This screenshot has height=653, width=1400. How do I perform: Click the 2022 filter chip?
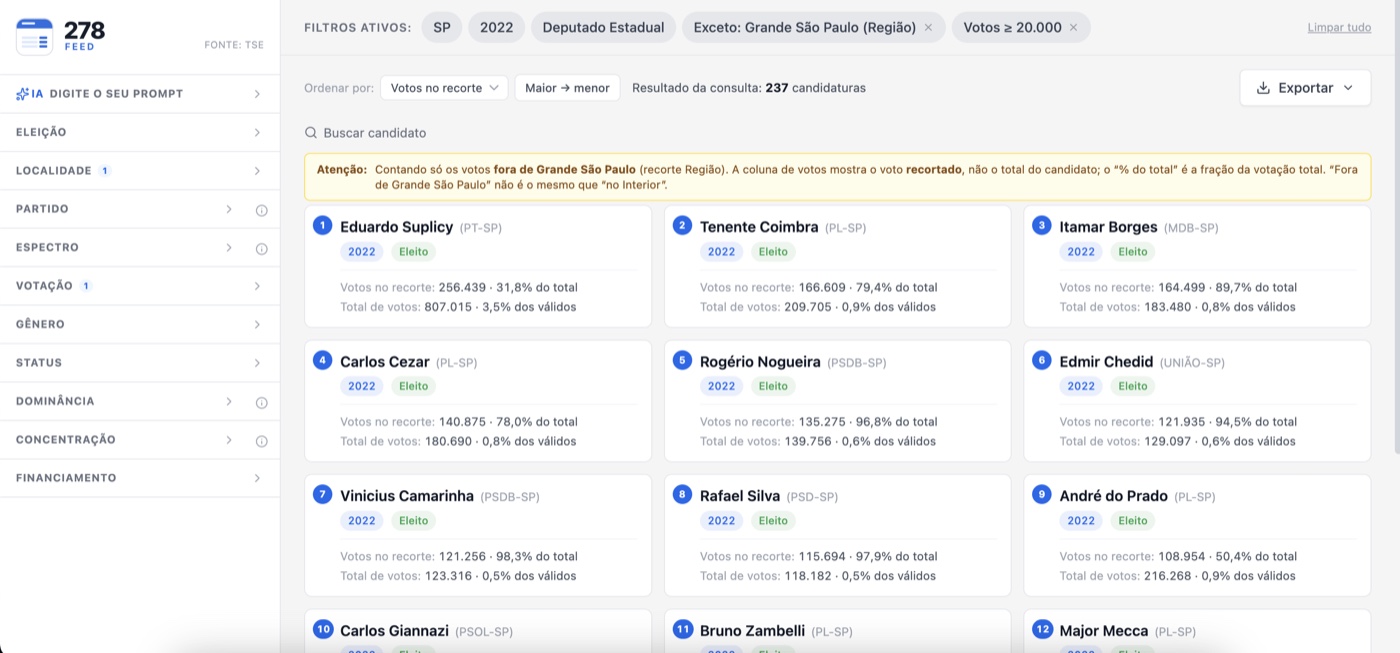496,28
